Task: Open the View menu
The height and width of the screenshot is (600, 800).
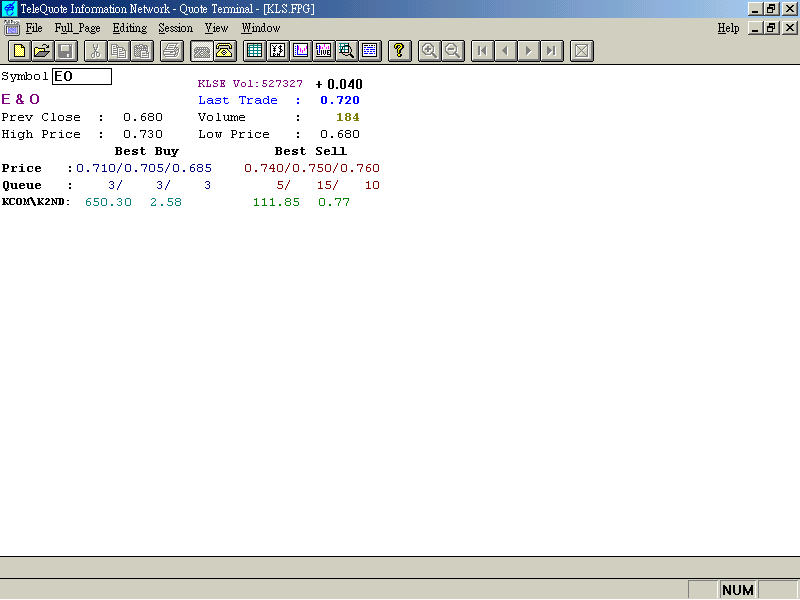Action: click(216, 28)
